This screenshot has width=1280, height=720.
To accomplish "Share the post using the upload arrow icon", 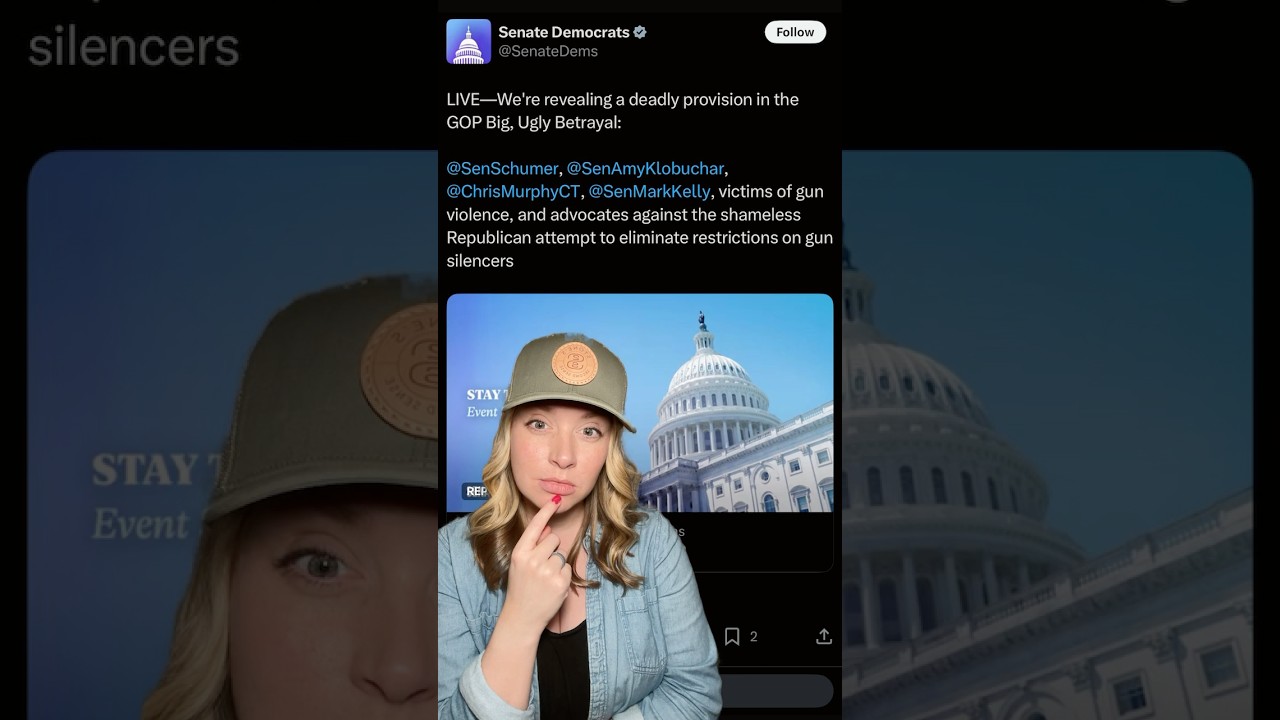I will (x=824, y=636).
